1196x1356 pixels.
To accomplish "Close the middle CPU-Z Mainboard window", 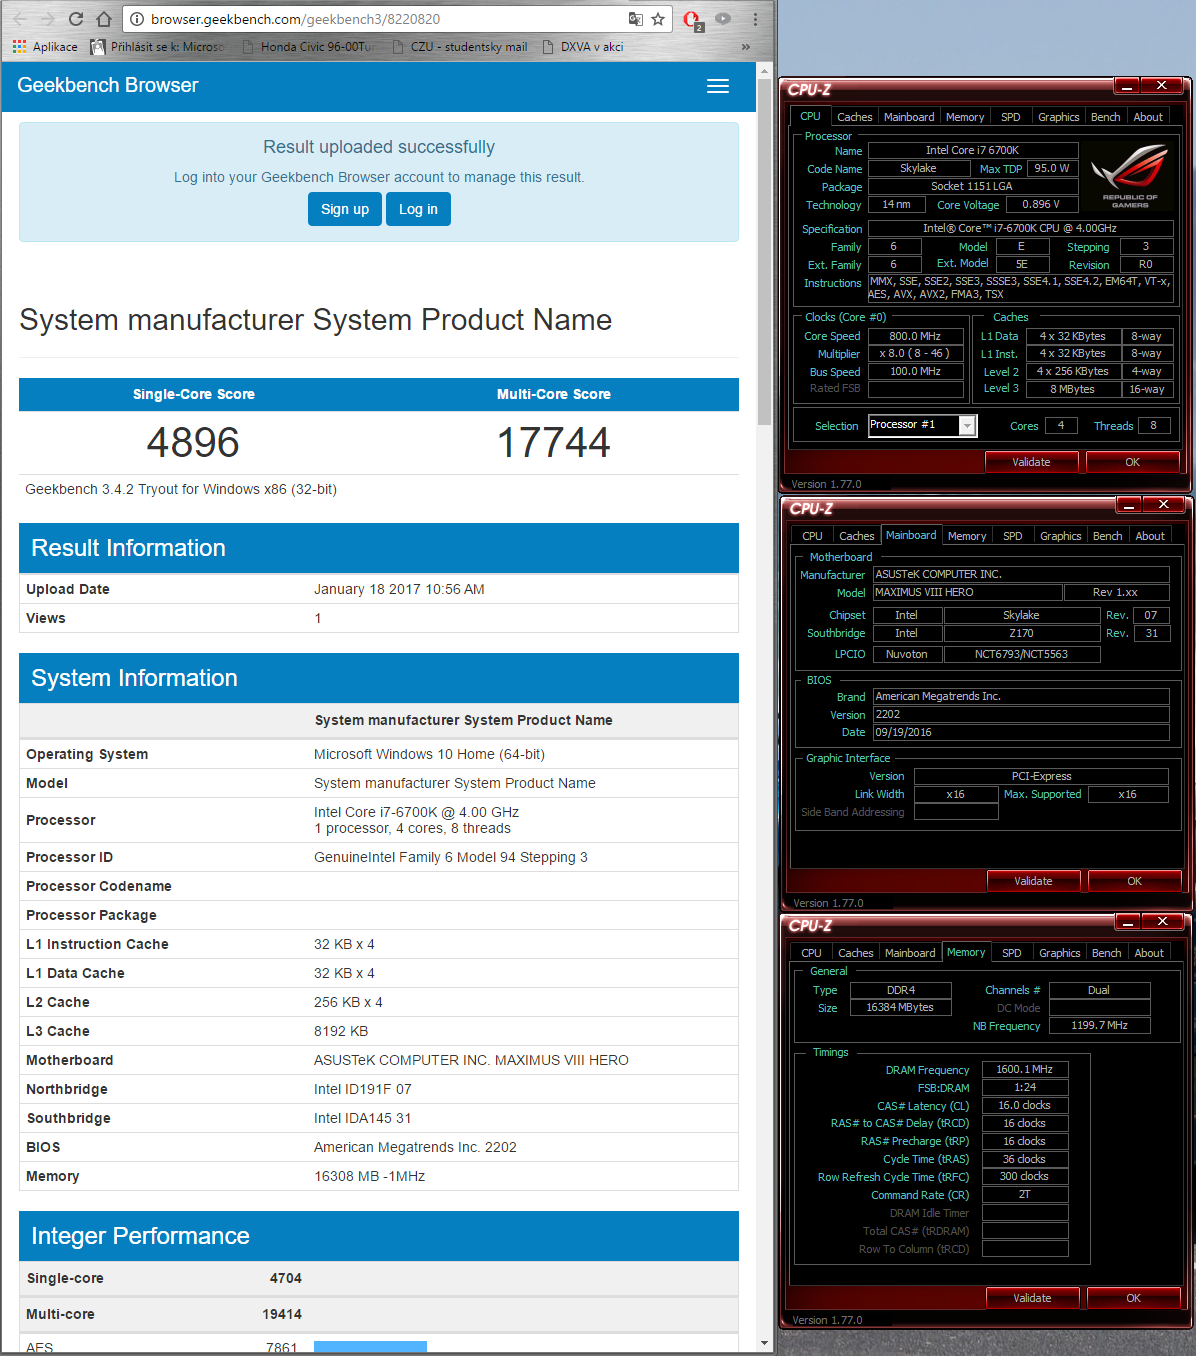I will (x=1164, y=505).
